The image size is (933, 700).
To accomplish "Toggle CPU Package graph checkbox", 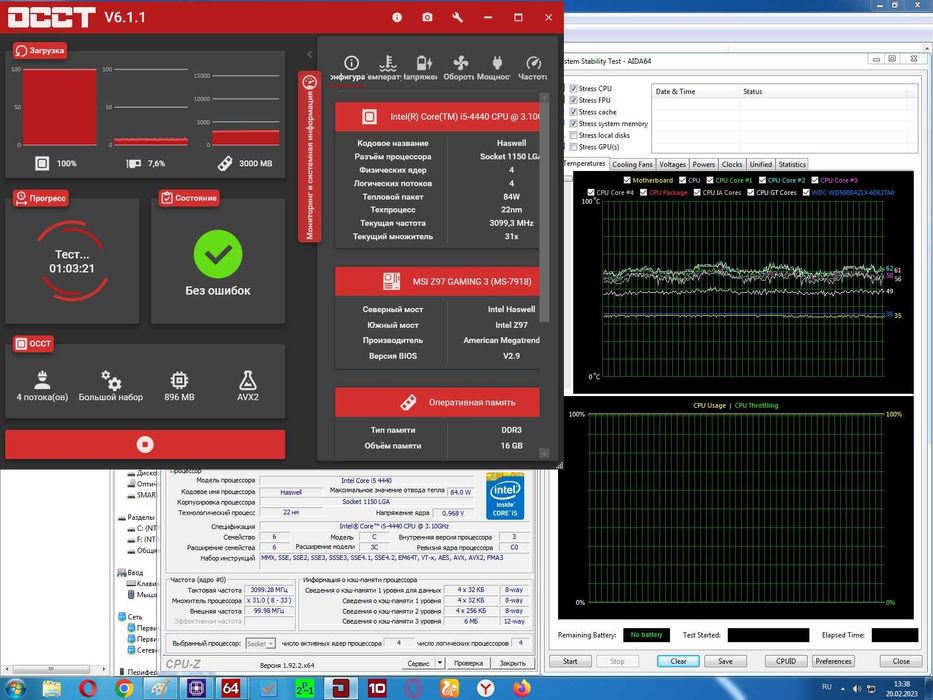I will [x=643, y=192].
